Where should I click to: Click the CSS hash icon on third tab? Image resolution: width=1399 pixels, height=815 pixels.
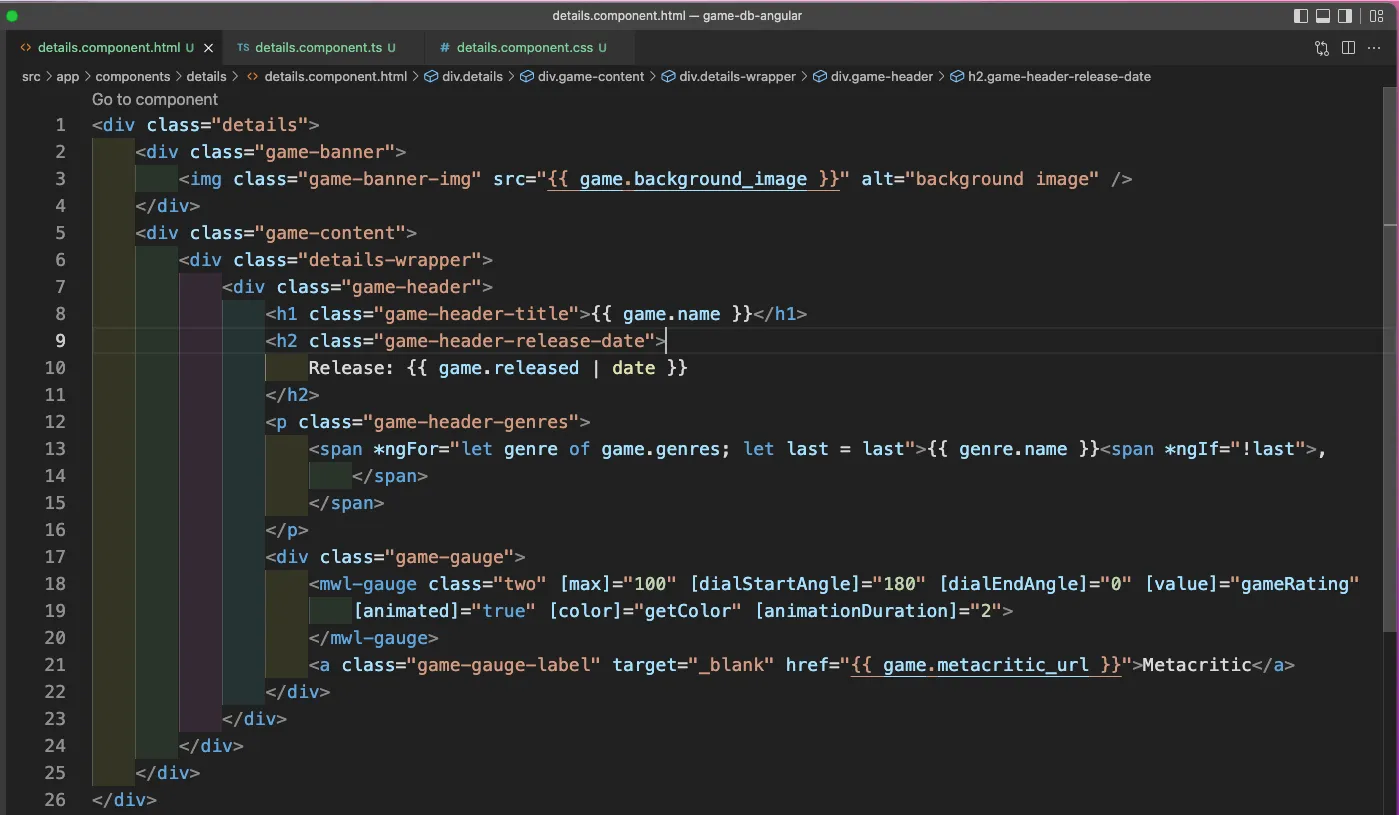tap(445, 48)
